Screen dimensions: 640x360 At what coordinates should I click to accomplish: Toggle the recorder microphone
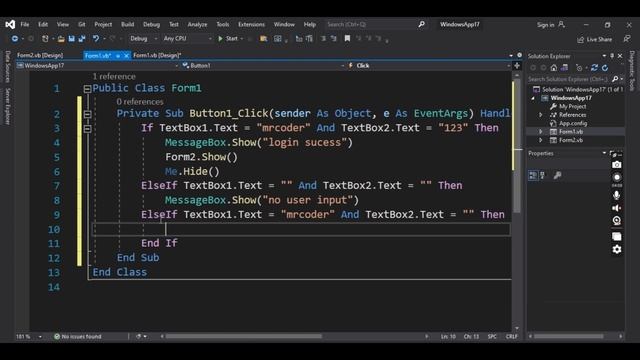point(617,195)
